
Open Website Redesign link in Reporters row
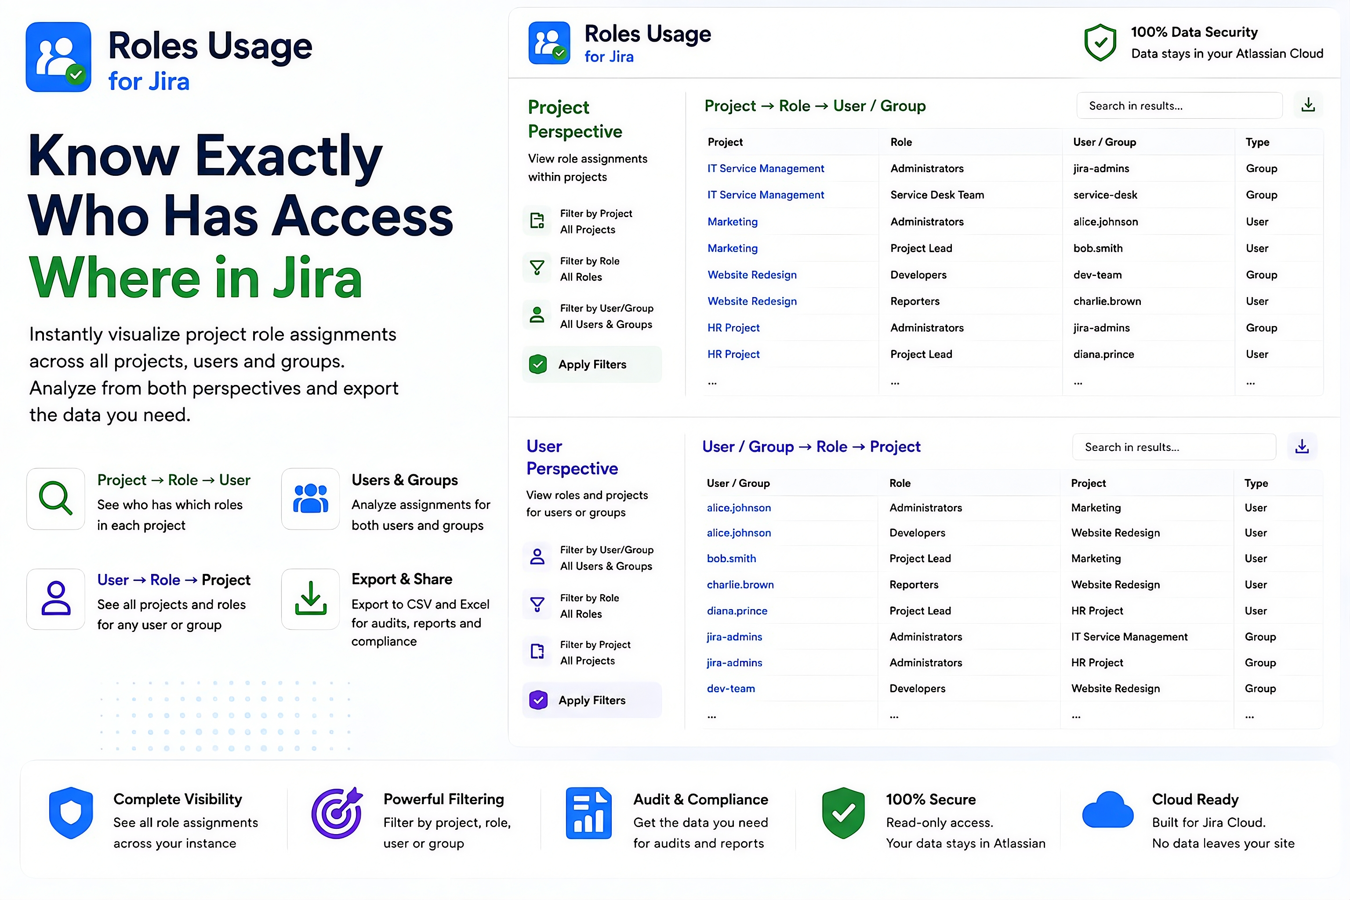[752, 301]
